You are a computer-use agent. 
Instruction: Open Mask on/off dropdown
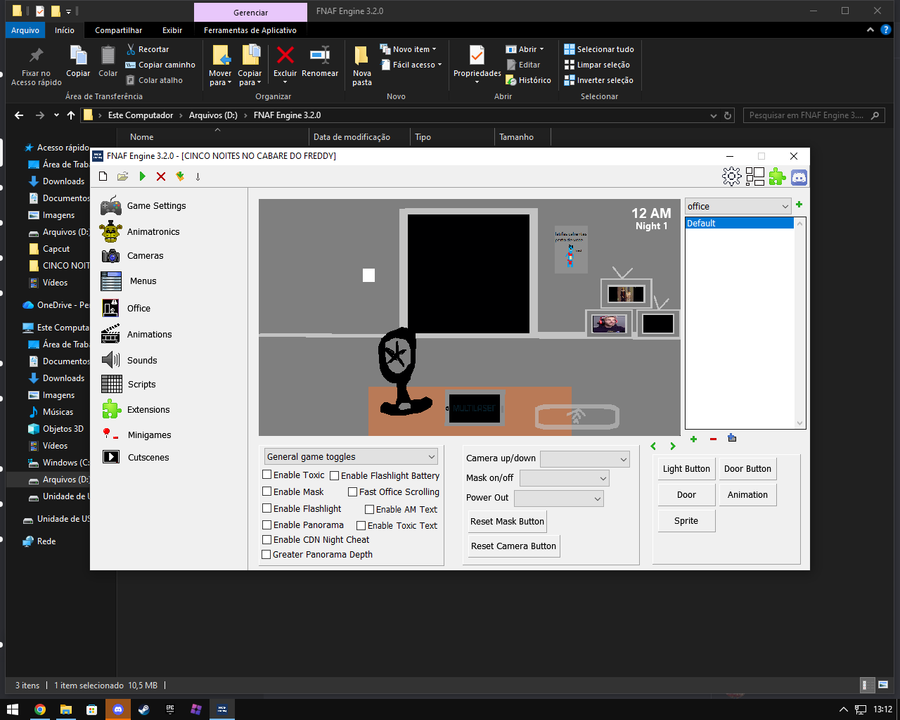[x=564, y=478]
